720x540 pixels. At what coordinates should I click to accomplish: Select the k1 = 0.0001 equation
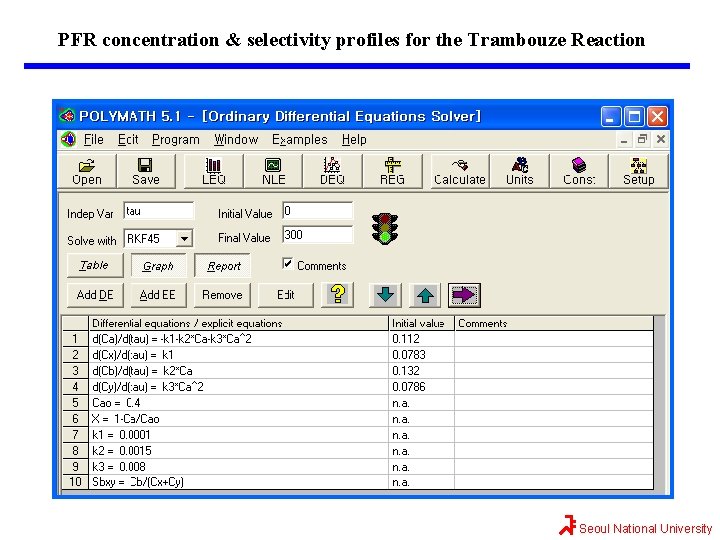tap(238, 435)
